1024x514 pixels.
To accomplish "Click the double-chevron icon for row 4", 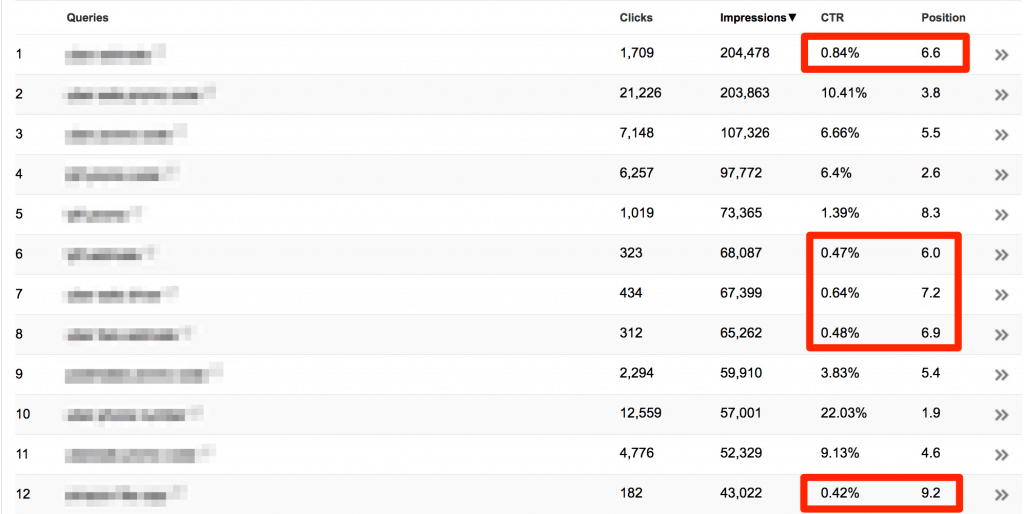I will [x=1001, y=175].
